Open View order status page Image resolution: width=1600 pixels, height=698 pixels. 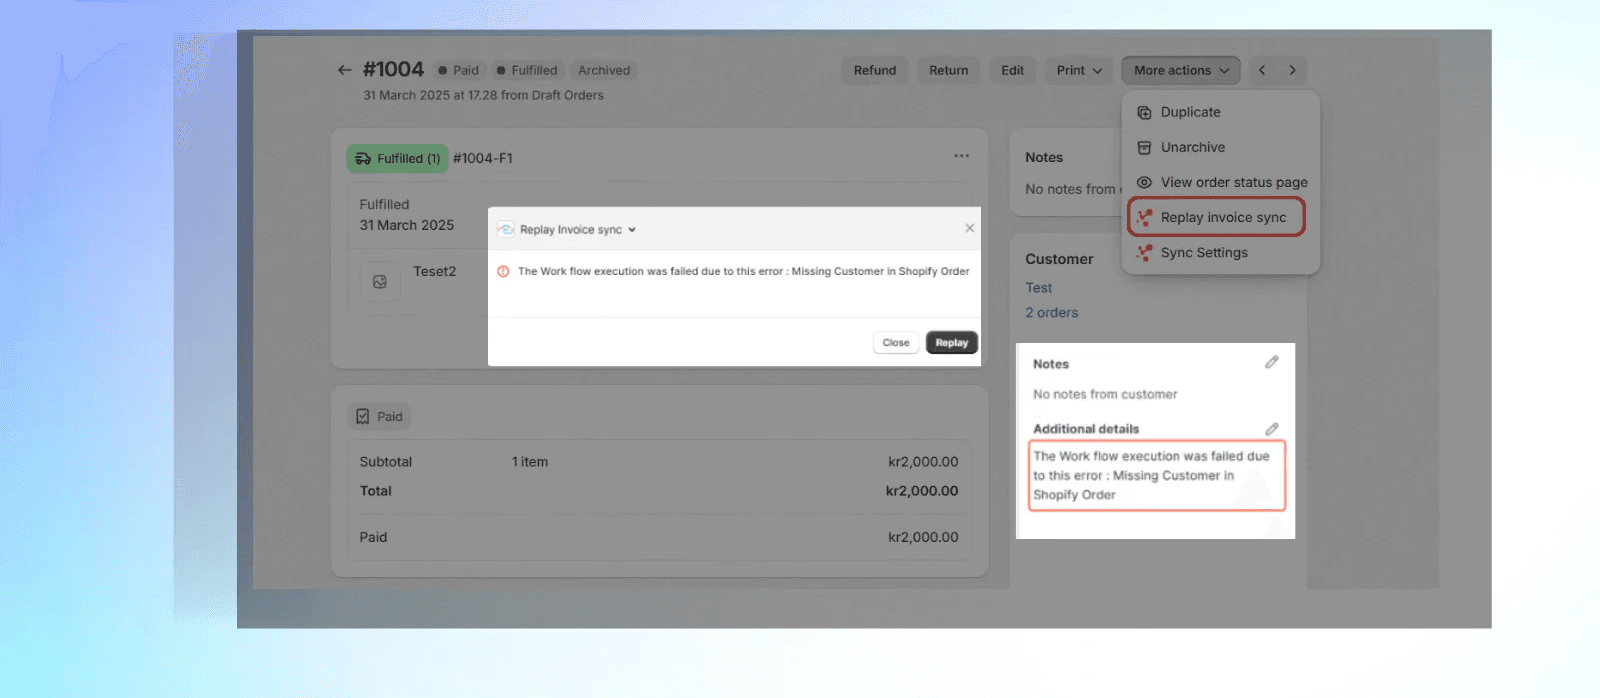[1221, 182]
